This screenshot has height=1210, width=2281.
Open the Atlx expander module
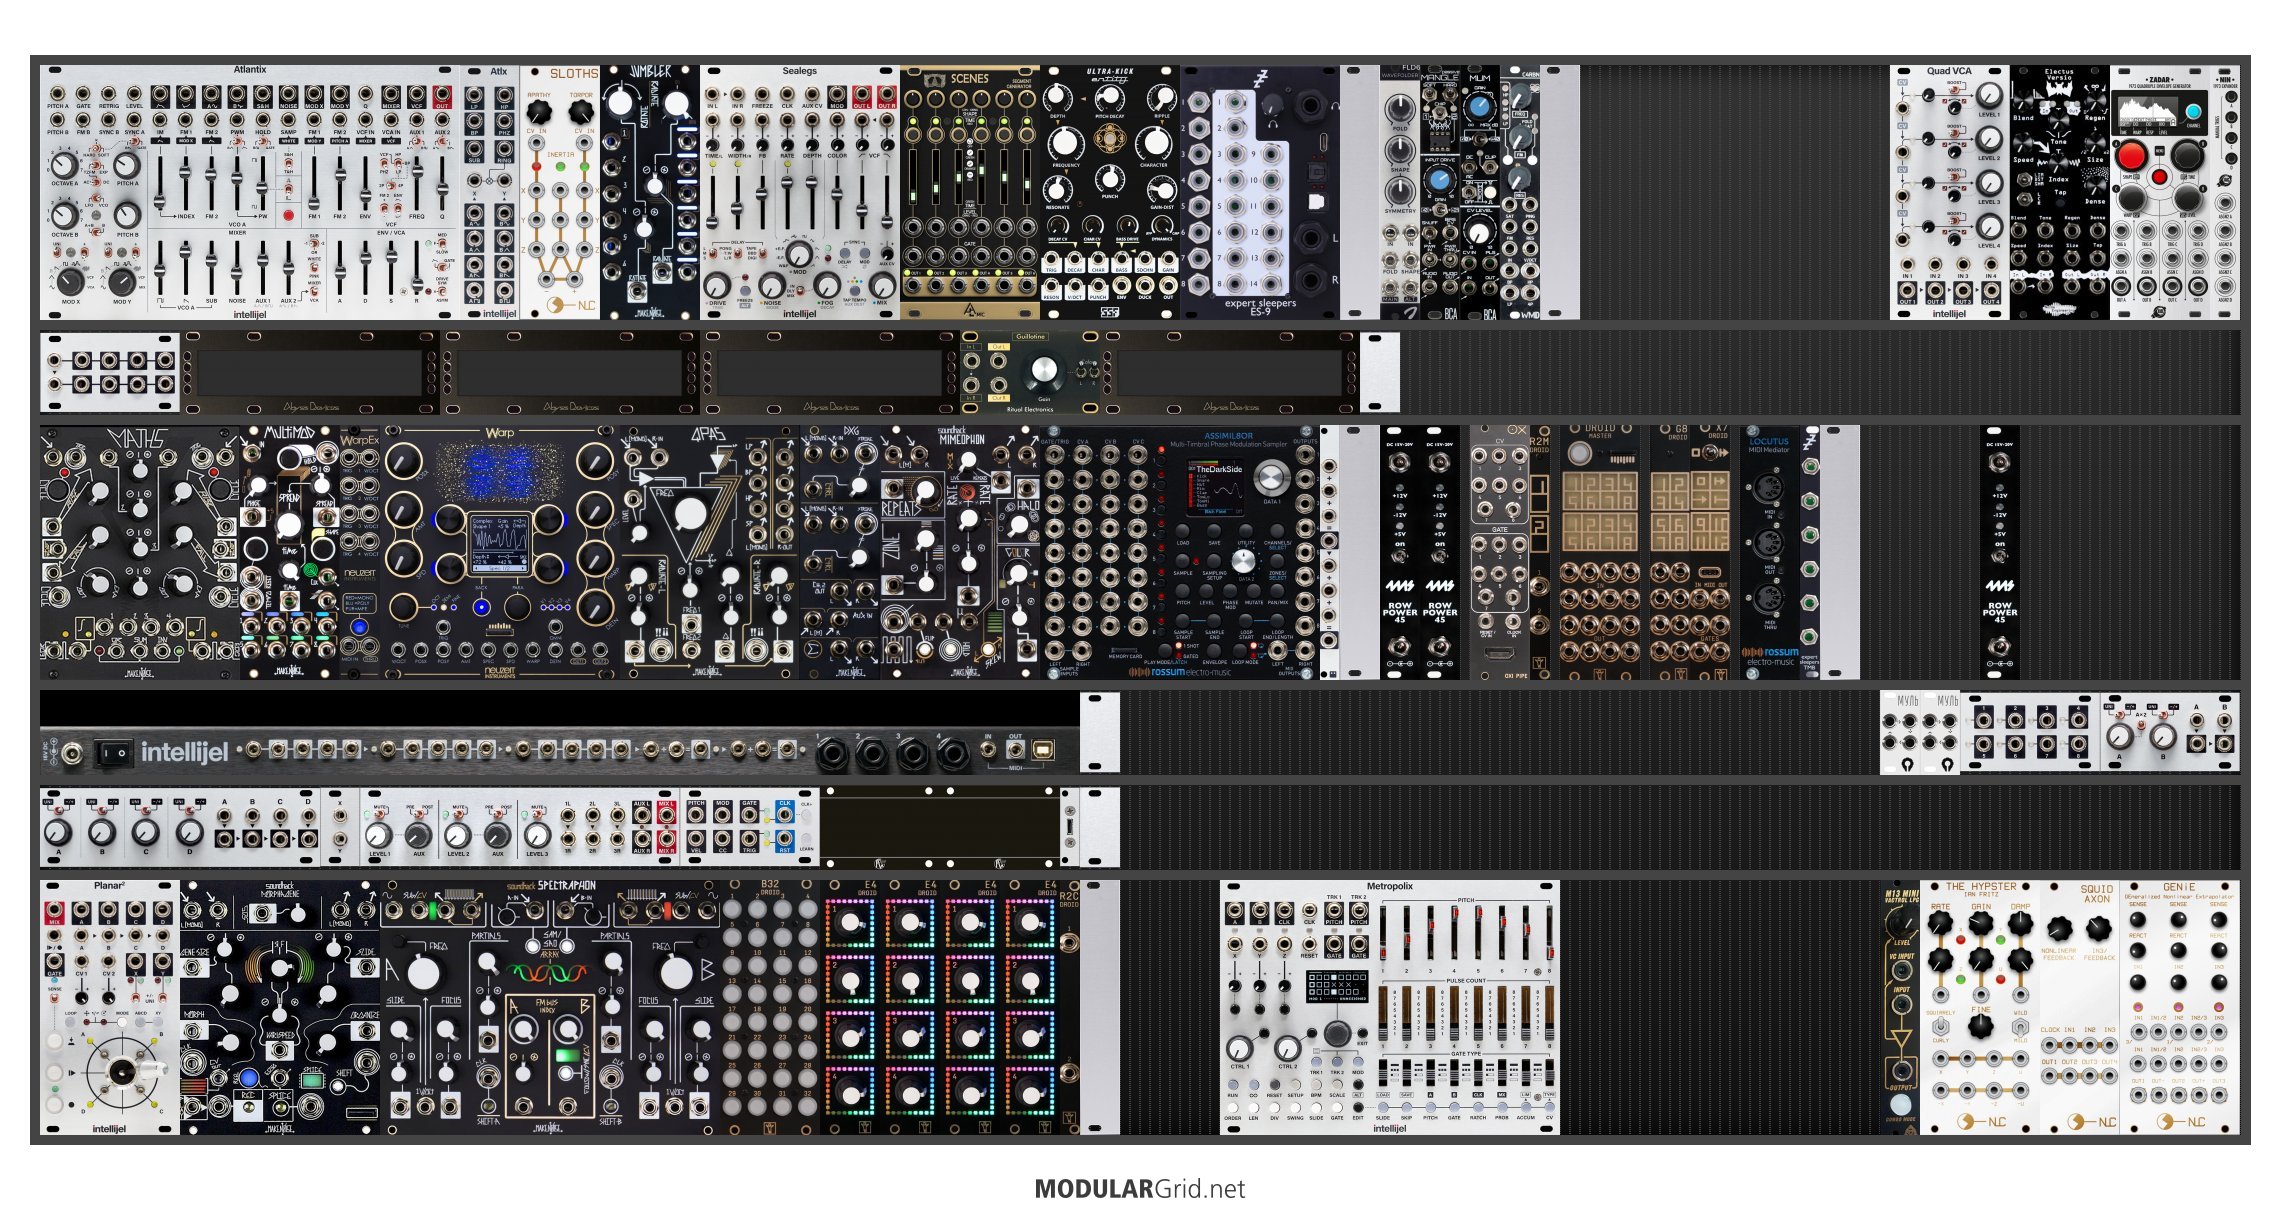490,193
